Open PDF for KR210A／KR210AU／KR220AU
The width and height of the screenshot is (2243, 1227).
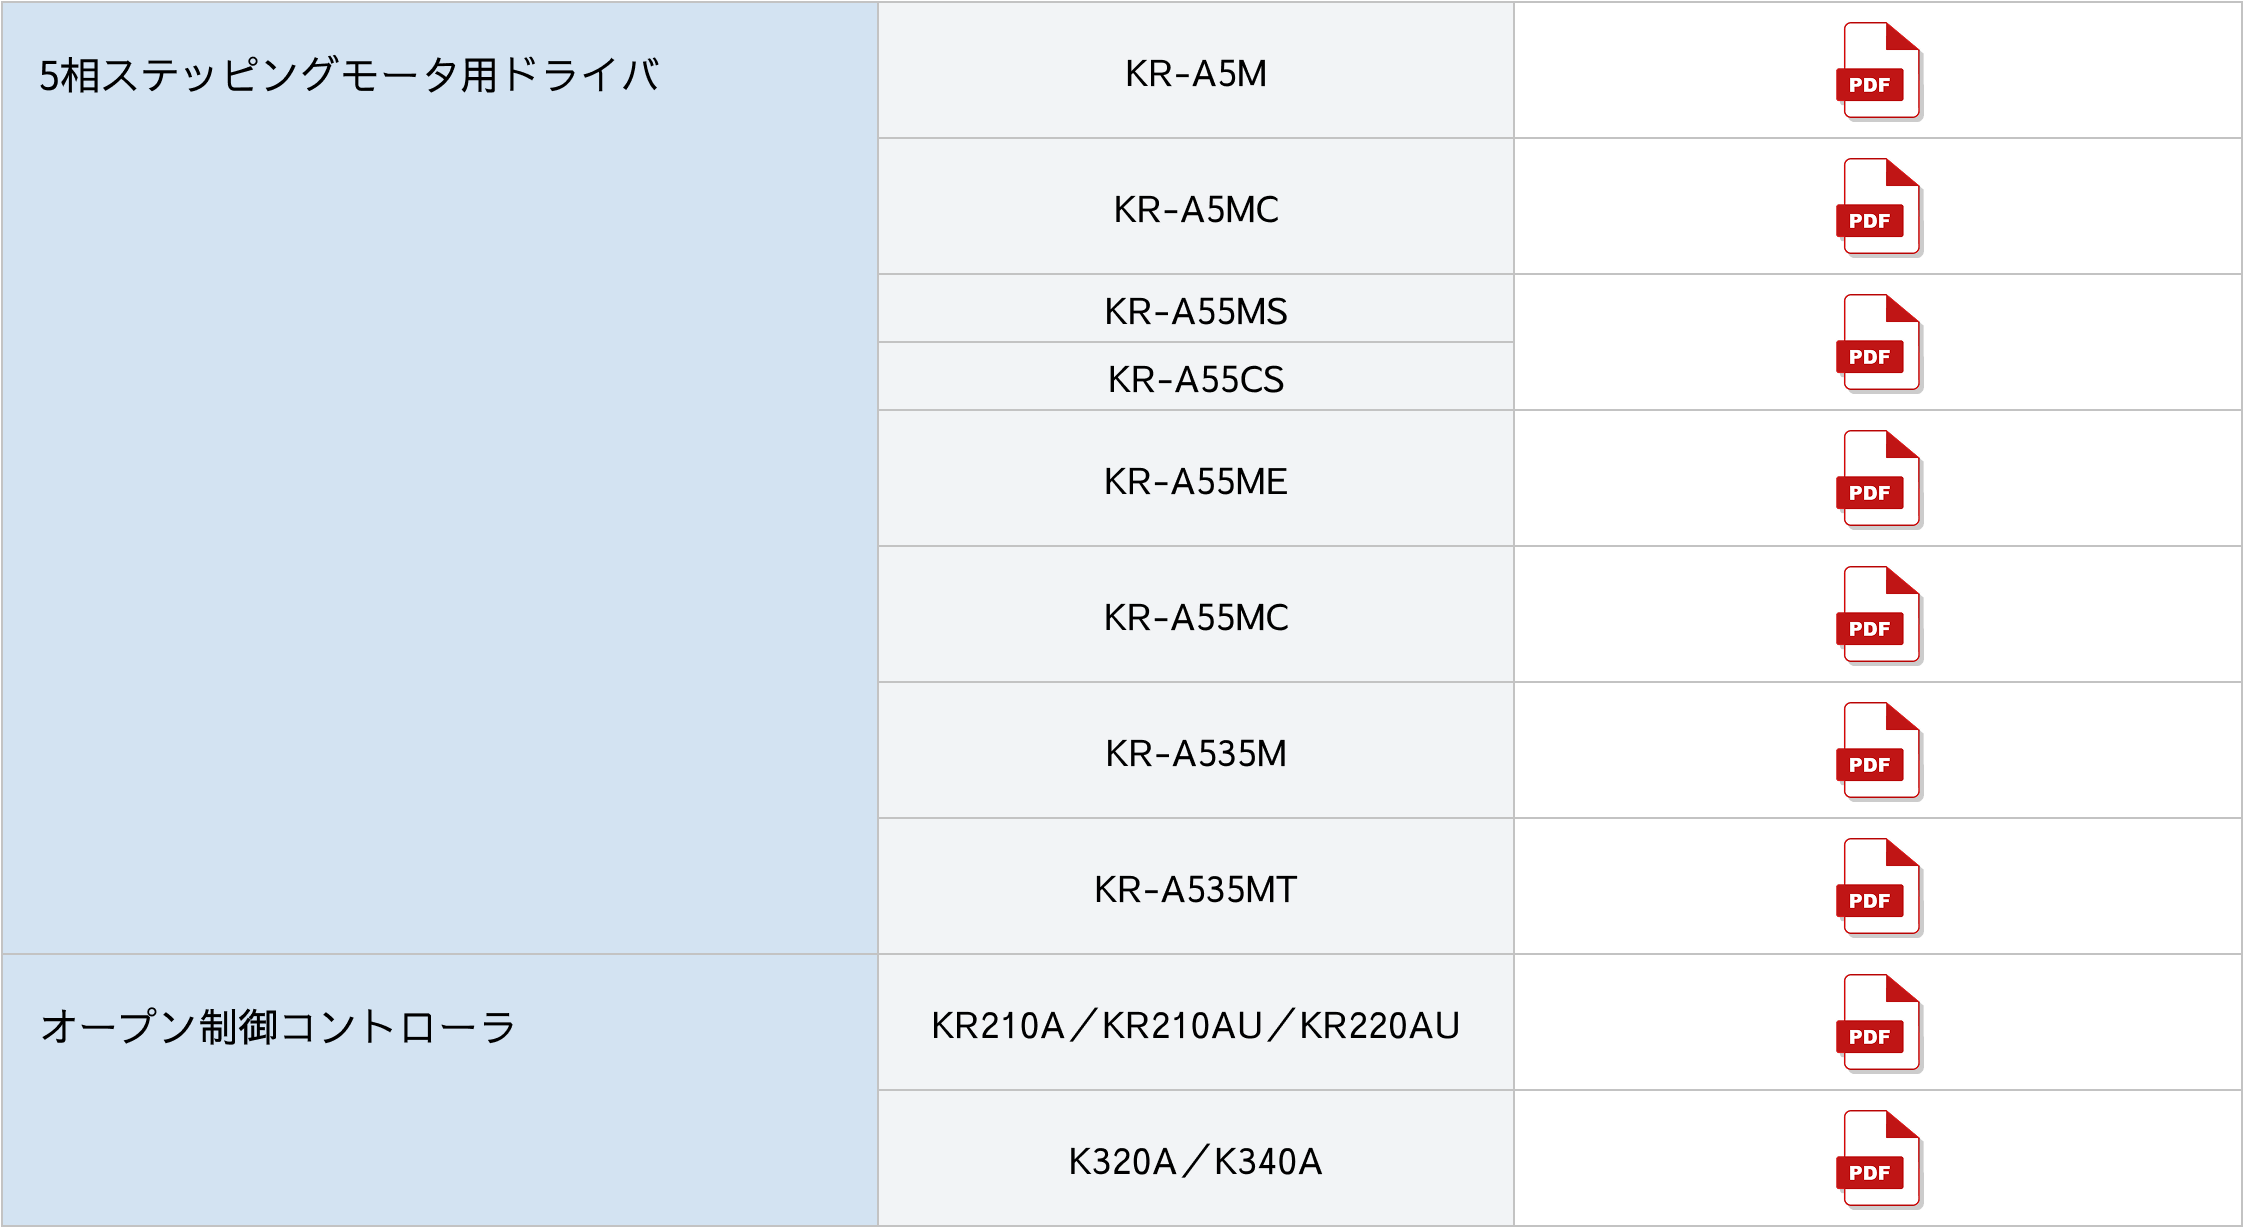pos(1879,1023)
